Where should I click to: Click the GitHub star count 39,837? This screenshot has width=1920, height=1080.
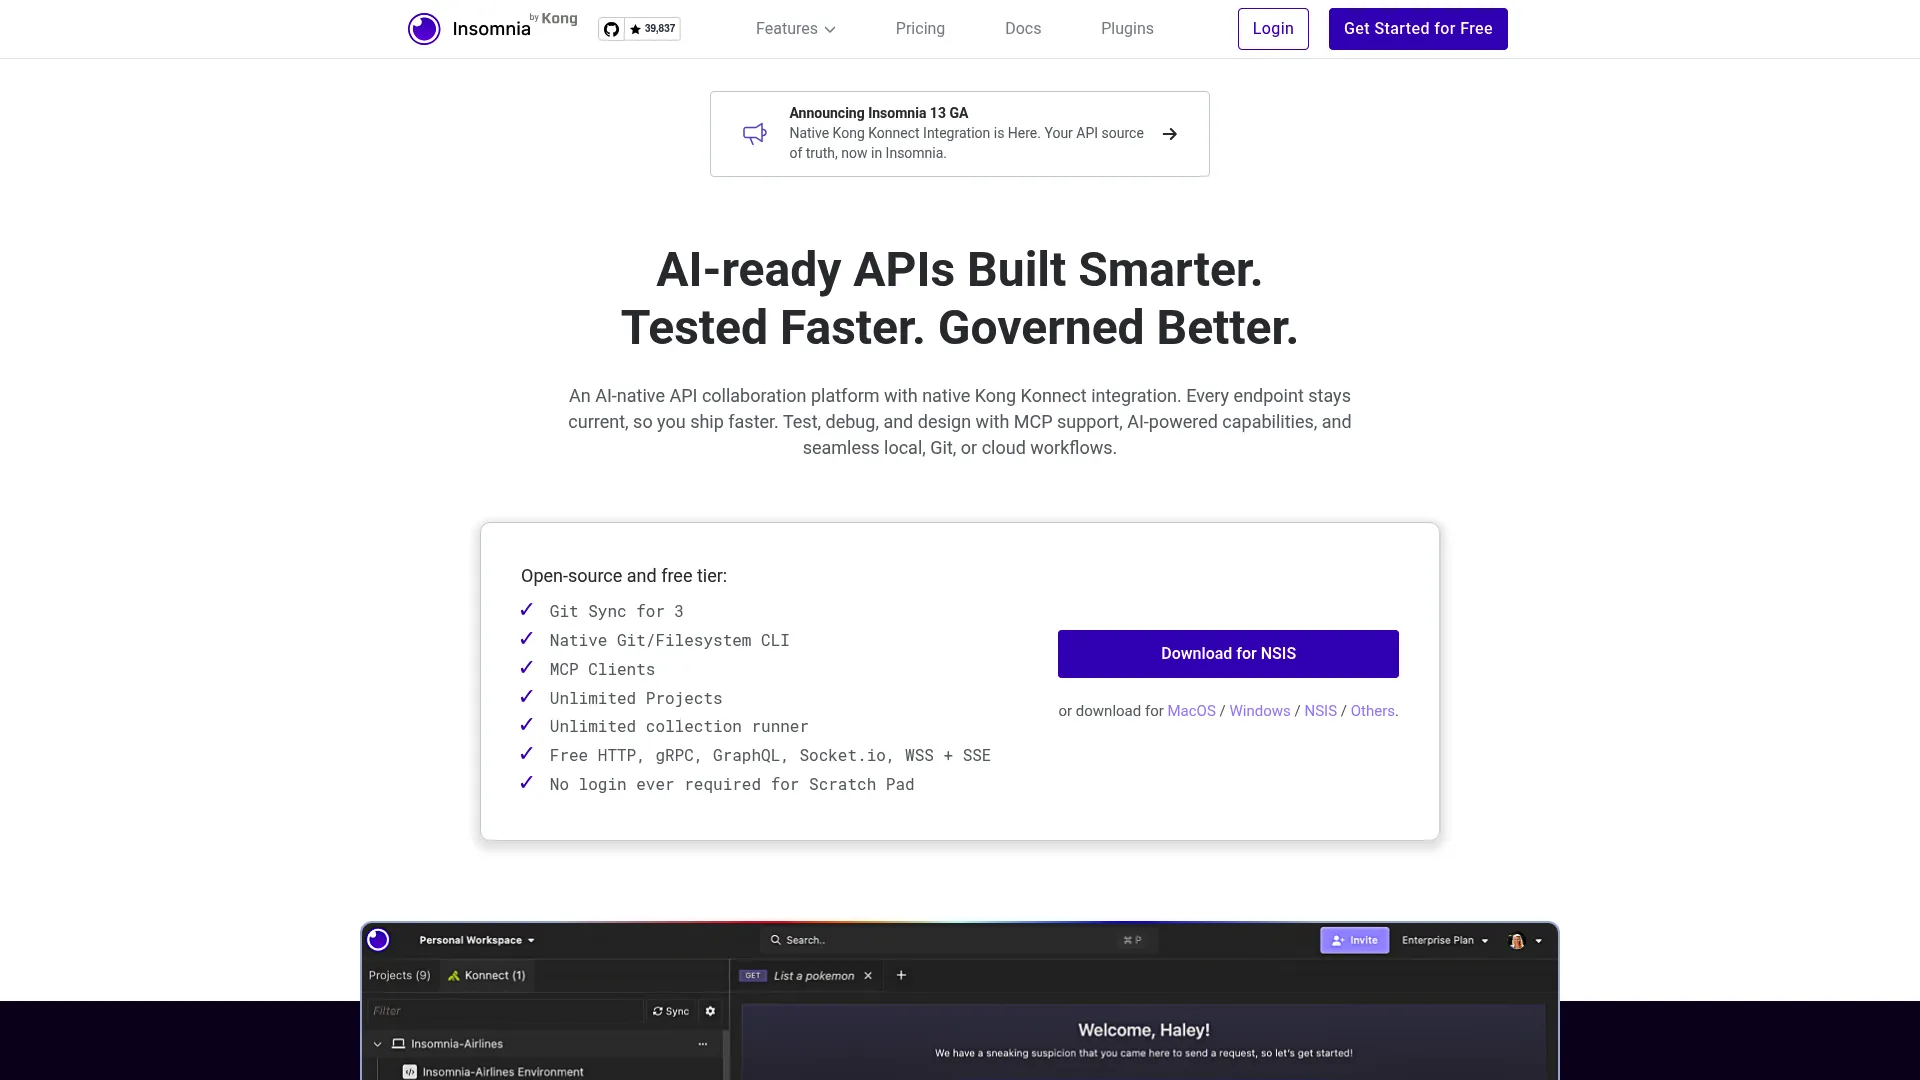coord(653,29)
